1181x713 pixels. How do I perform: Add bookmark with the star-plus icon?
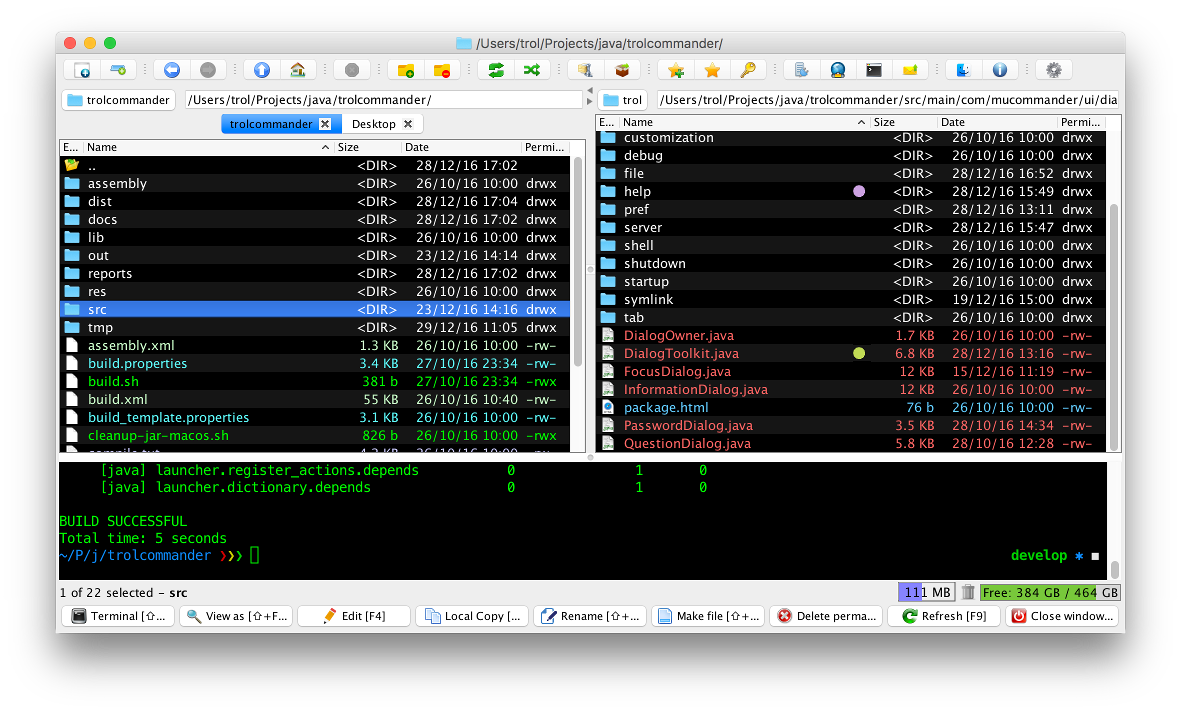coord(676,70)
